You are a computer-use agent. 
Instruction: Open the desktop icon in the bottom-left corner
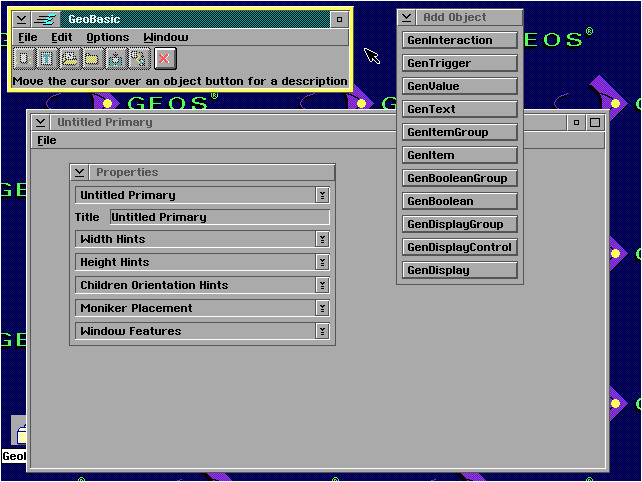[x=16, y=434]
